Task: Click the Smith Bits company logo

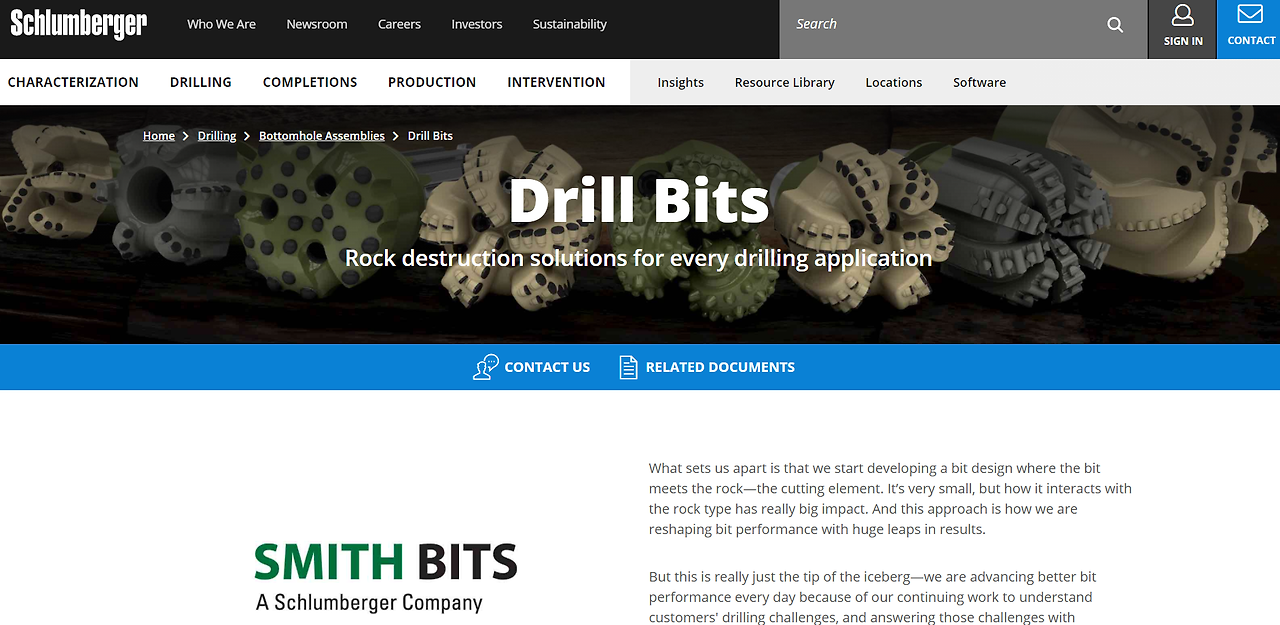Action: pos(385,577)
